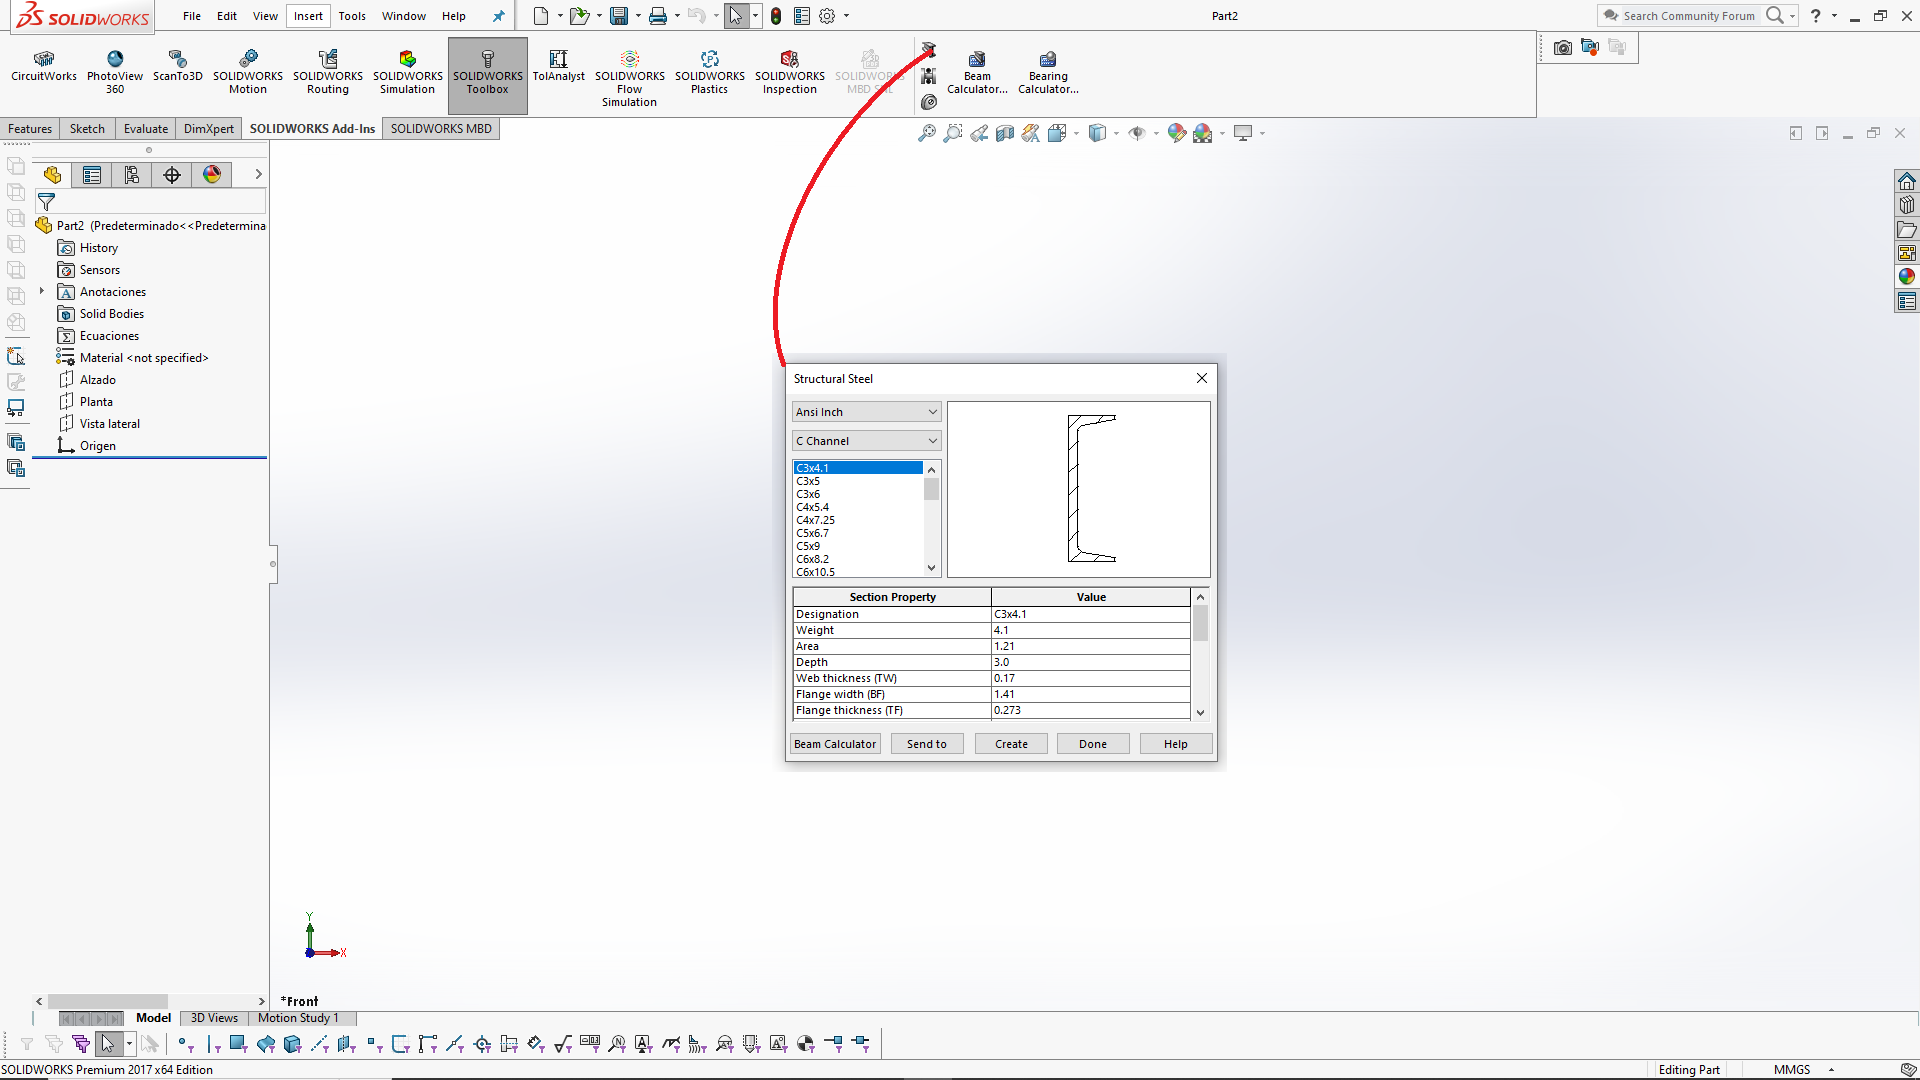
Task: Activate the Section View tool
Action: coord(1006,132)
